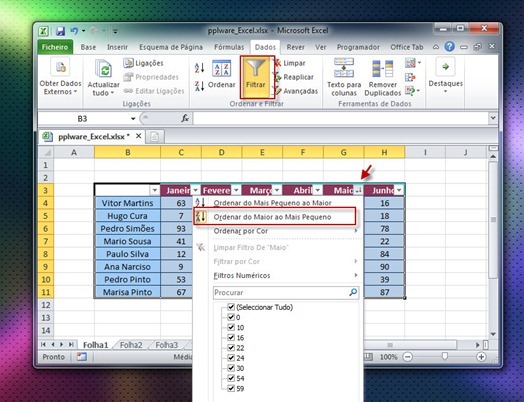Open filter dropdown in cell B3

[154, 190]
